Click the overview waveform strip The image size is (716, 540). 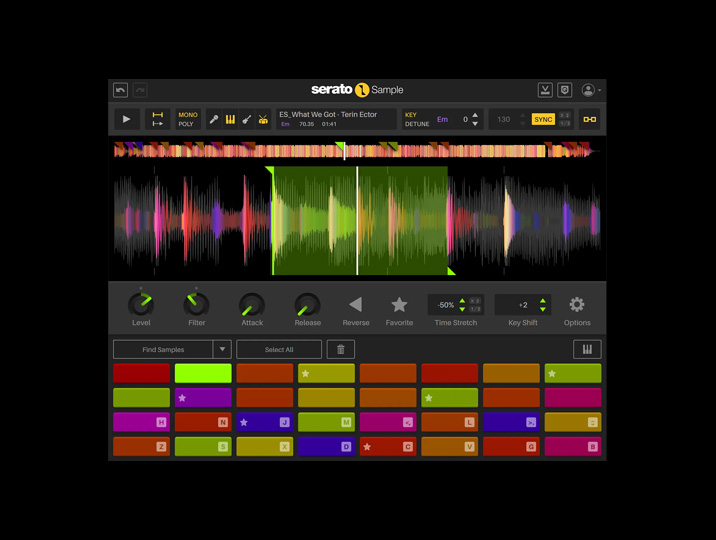click(356, 150)
